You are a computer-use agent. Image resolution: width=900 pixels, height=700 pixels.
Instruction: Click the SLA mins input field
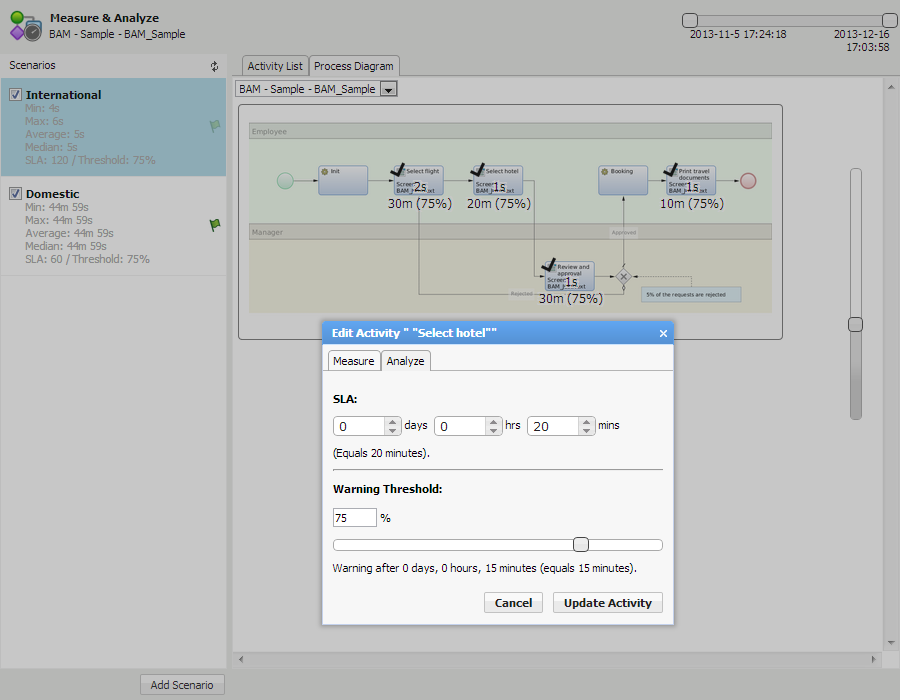(553, 426)
